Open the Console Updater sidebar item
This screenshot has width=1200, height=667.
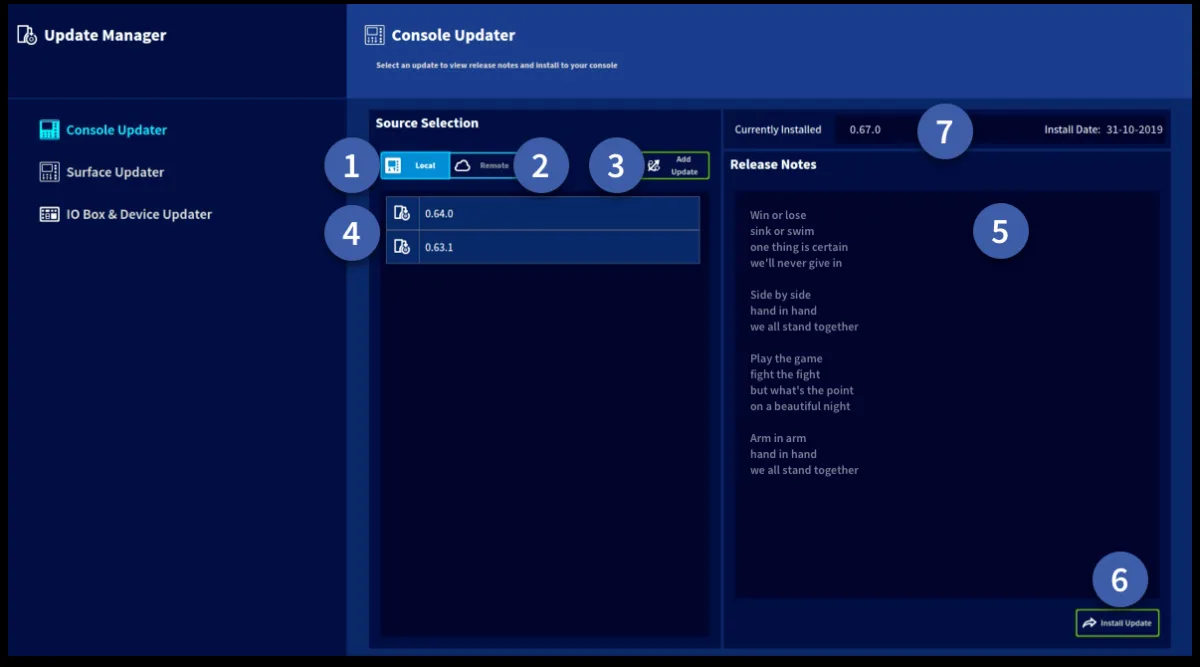pos(103,130)
